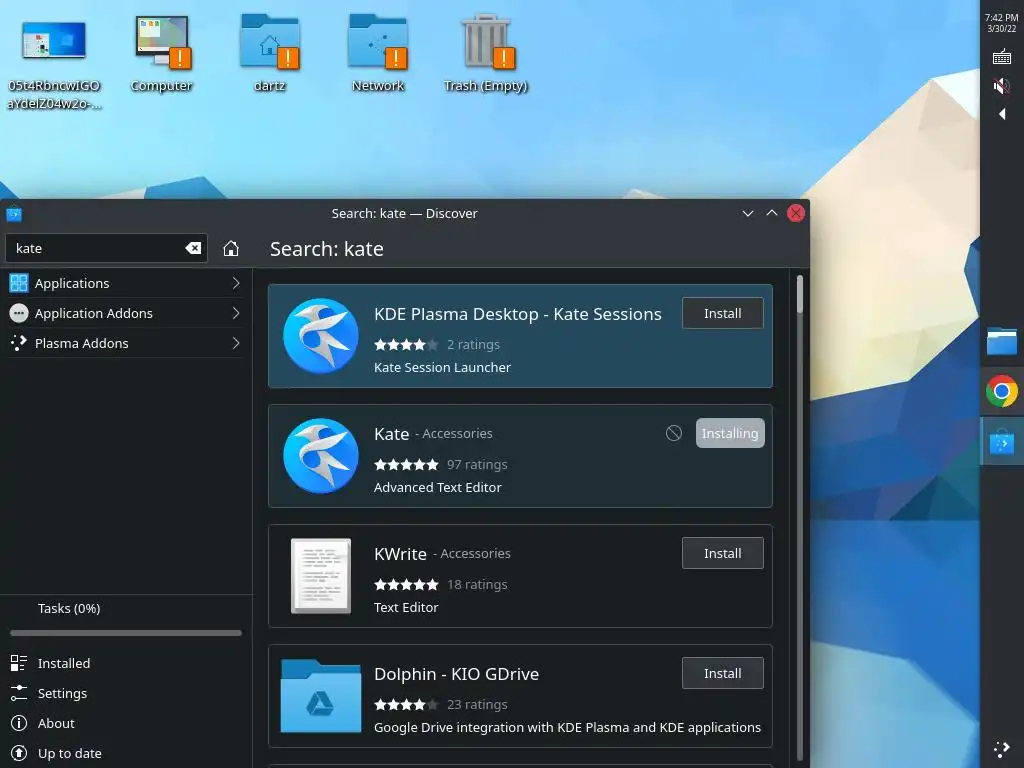
Task: Click the Discover window title icon
Action: tap(14, 214)
